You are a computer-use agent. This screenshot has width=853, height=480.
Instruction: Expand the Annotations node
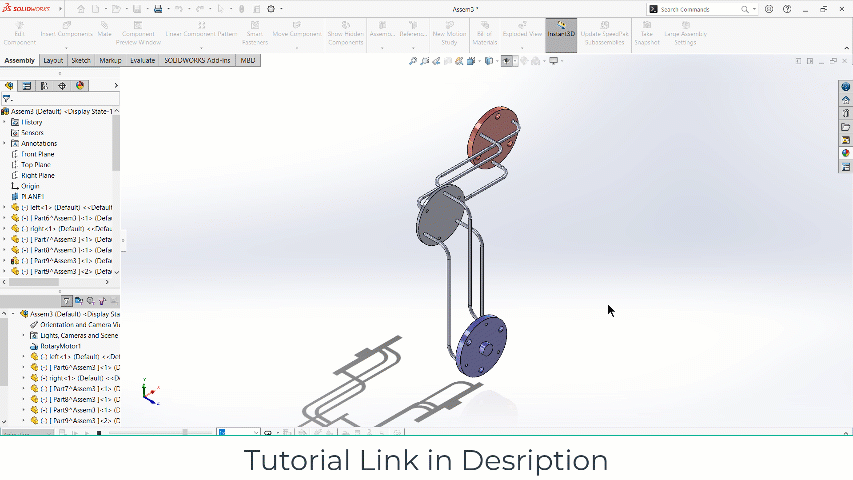(x=5, y=144)
